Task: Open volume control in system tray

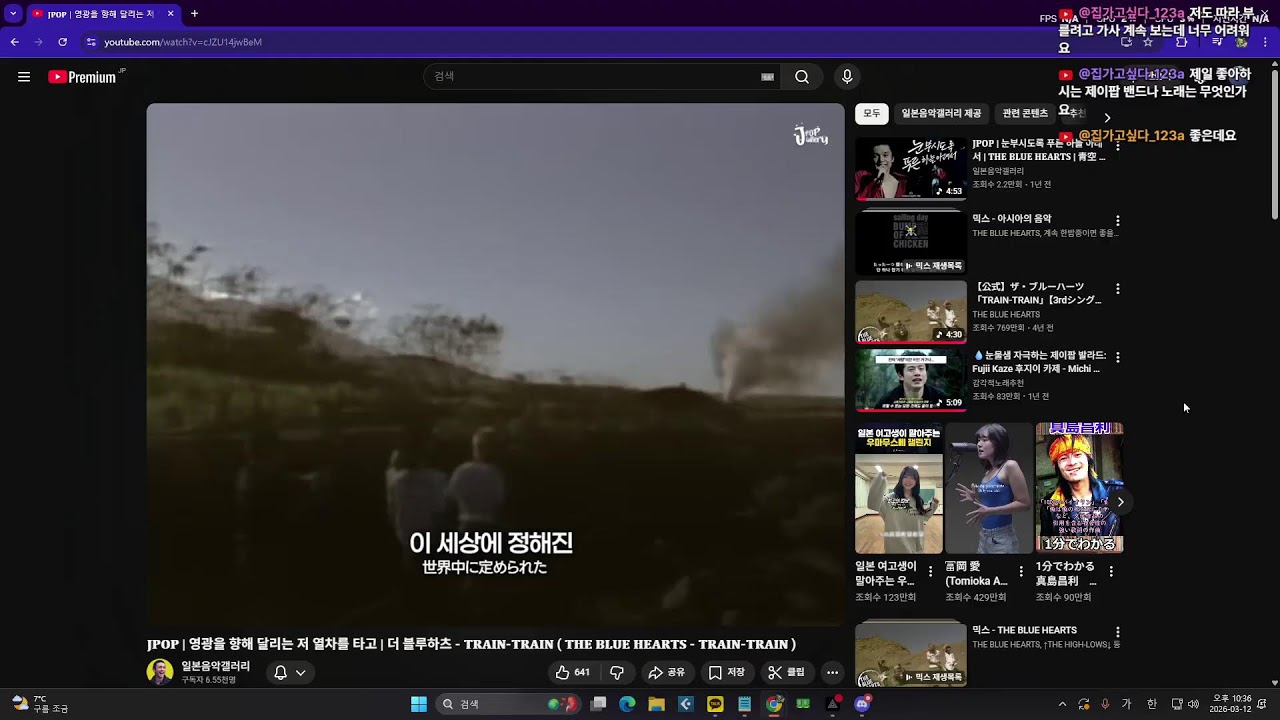Action: (1193, 704)
